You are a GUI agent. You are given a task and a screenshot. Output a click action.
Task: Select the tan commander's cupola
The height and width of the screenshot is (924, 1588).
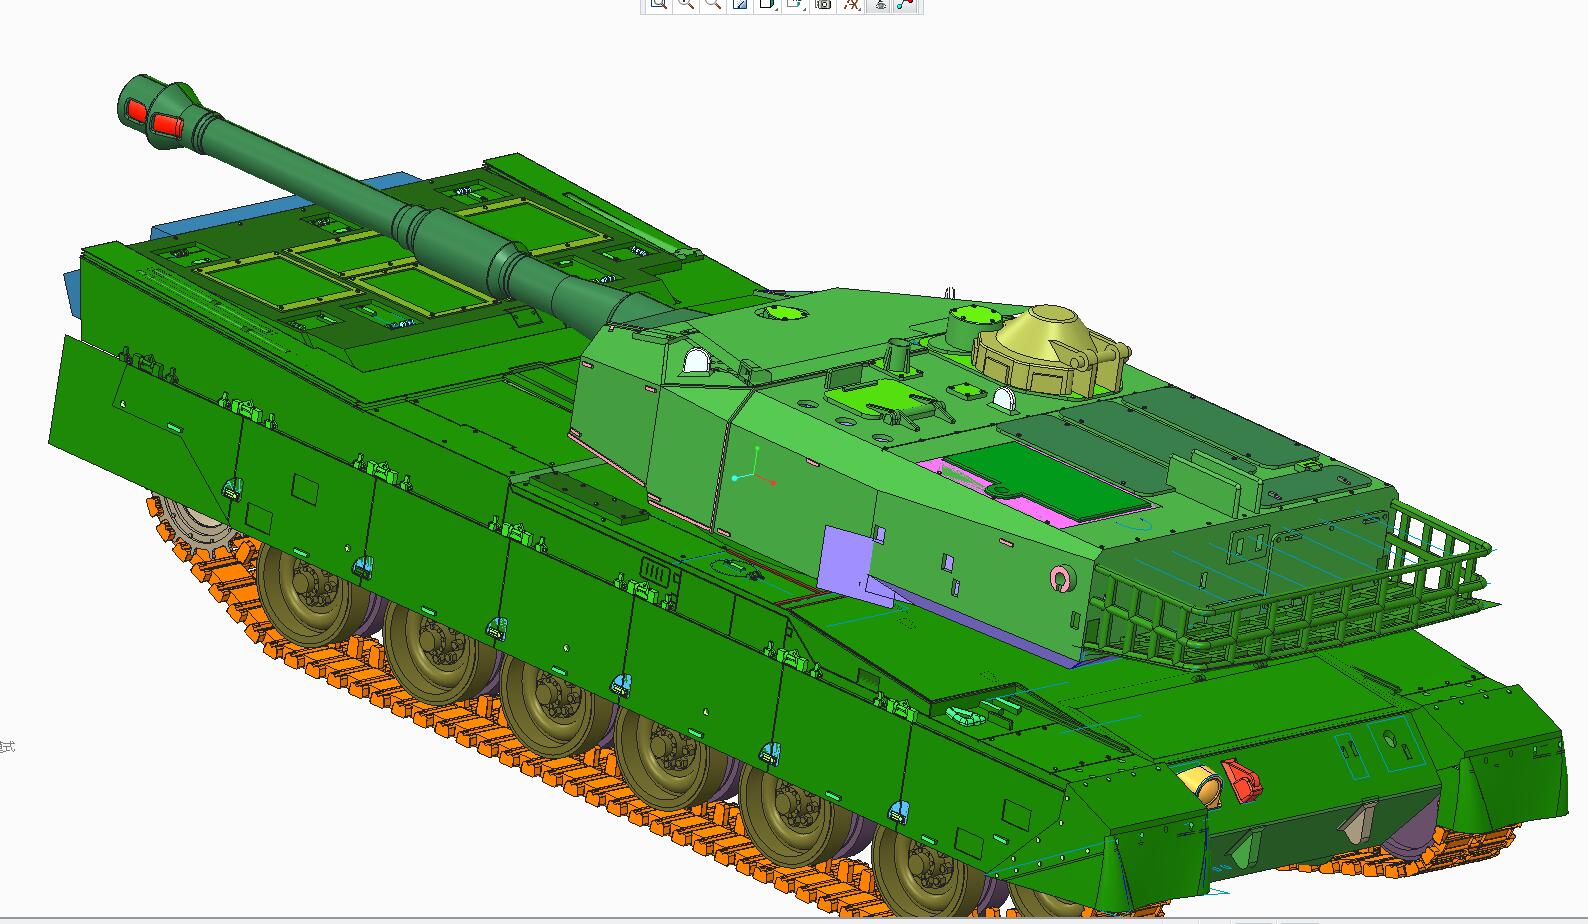1050,349
